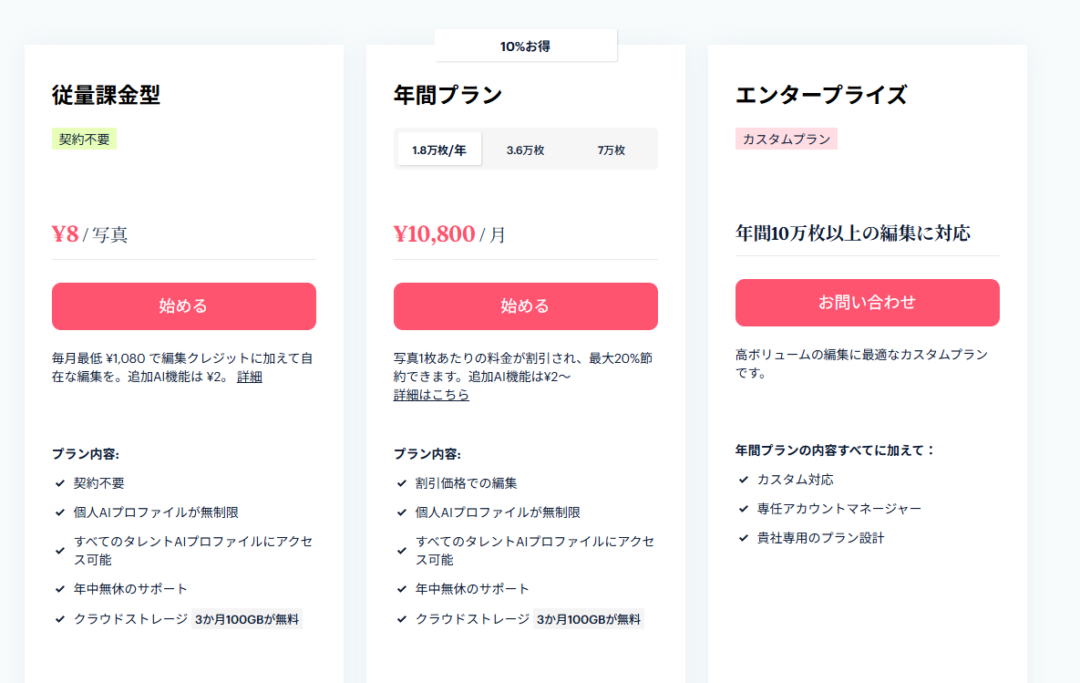Switch to the 7万枚 volume tab

coord(611,150)
